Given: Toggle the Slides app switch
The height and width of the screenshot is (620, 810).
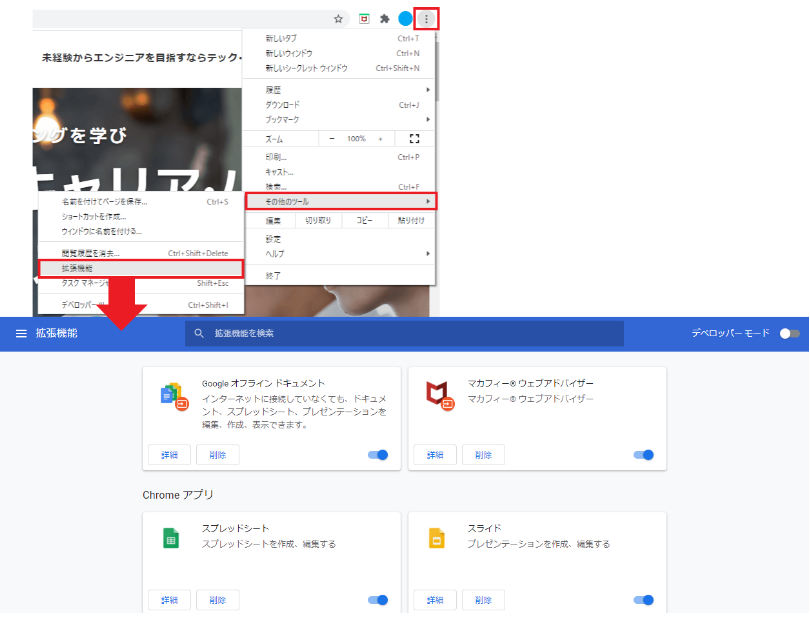Looking at the screenshot, I should click(644, 600).
